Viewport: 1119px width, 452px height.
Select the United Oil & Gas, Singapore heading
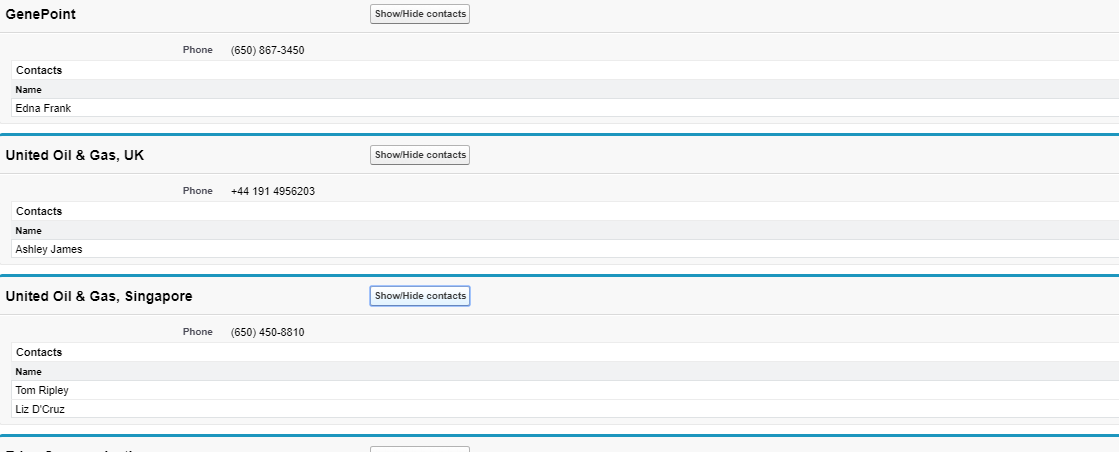click(99, 296)
